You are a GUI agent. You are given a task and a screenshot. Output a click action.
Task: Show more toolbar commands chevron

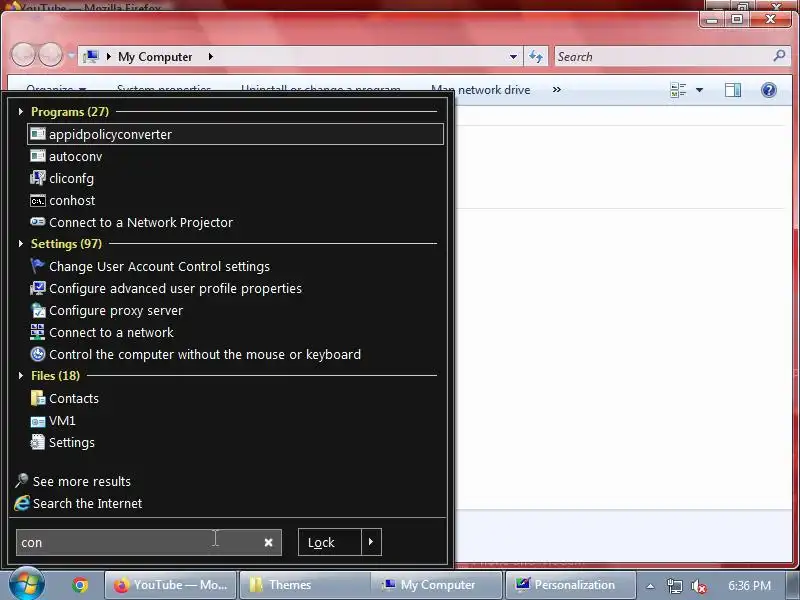(557, 90)
